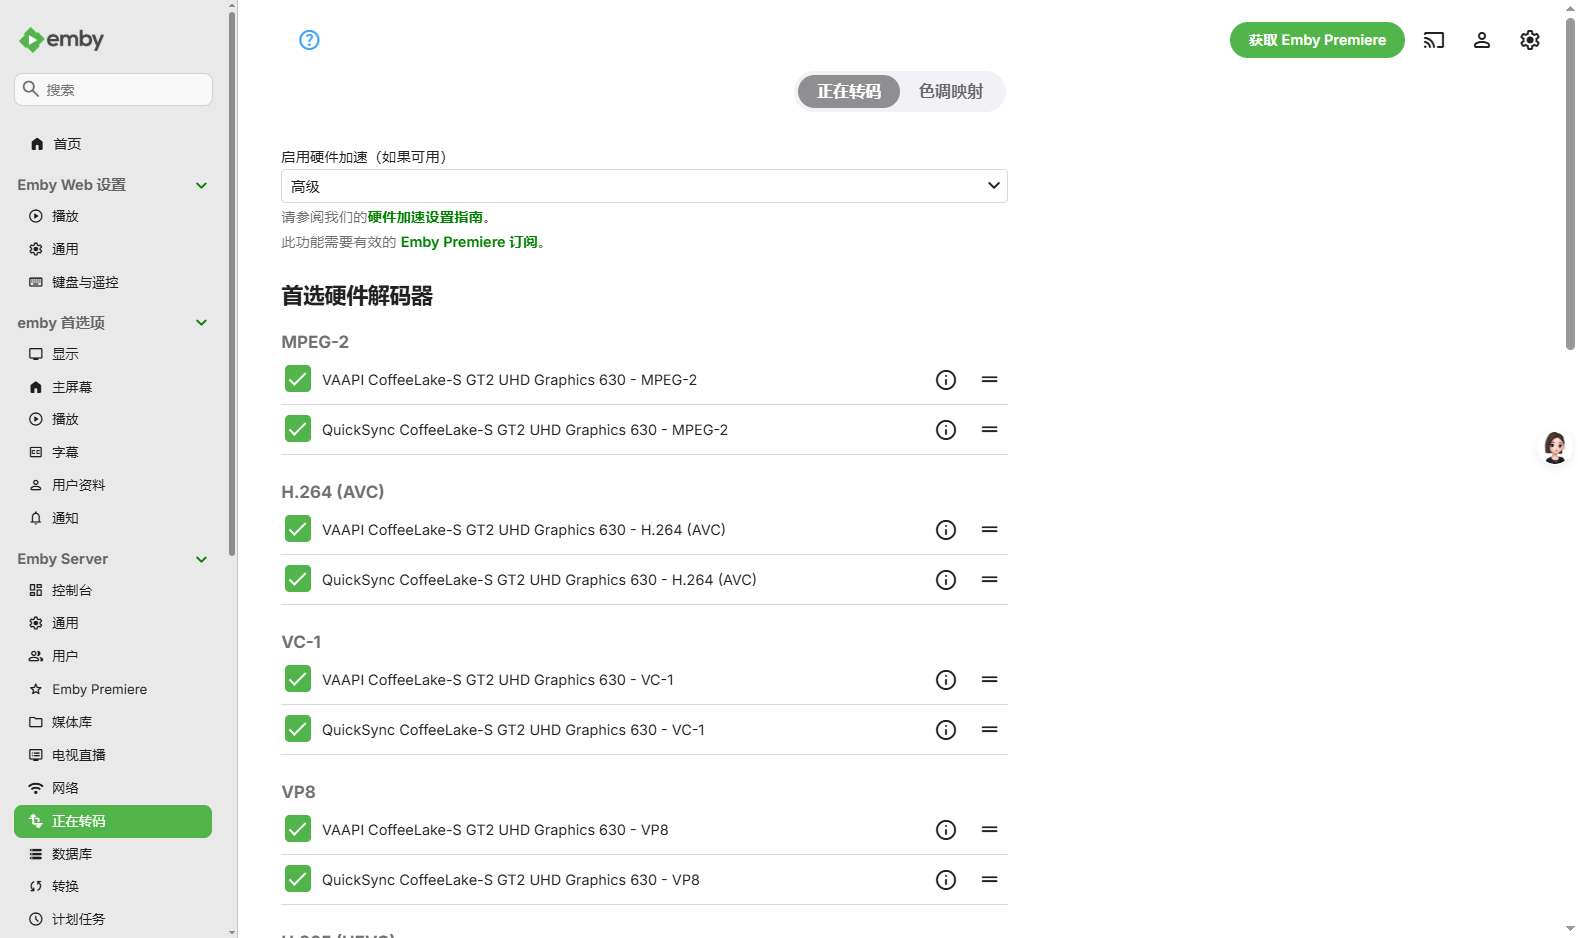
Task: Switch to the 色调映射 tab
Action: click(951, 92)
